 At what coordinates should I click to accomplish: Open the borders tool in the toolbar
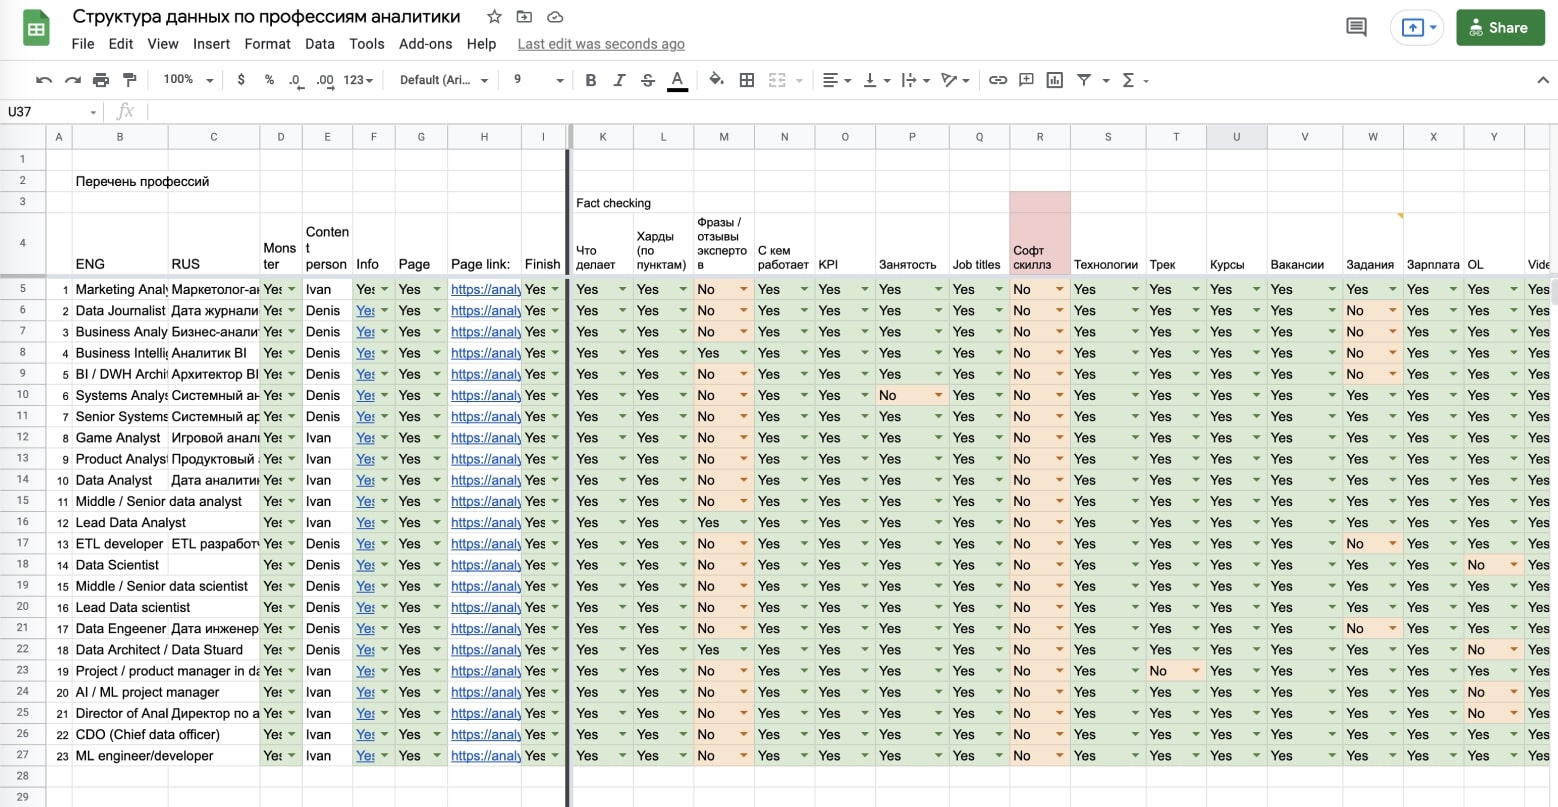pyautogui.click(x=746, y=80)
